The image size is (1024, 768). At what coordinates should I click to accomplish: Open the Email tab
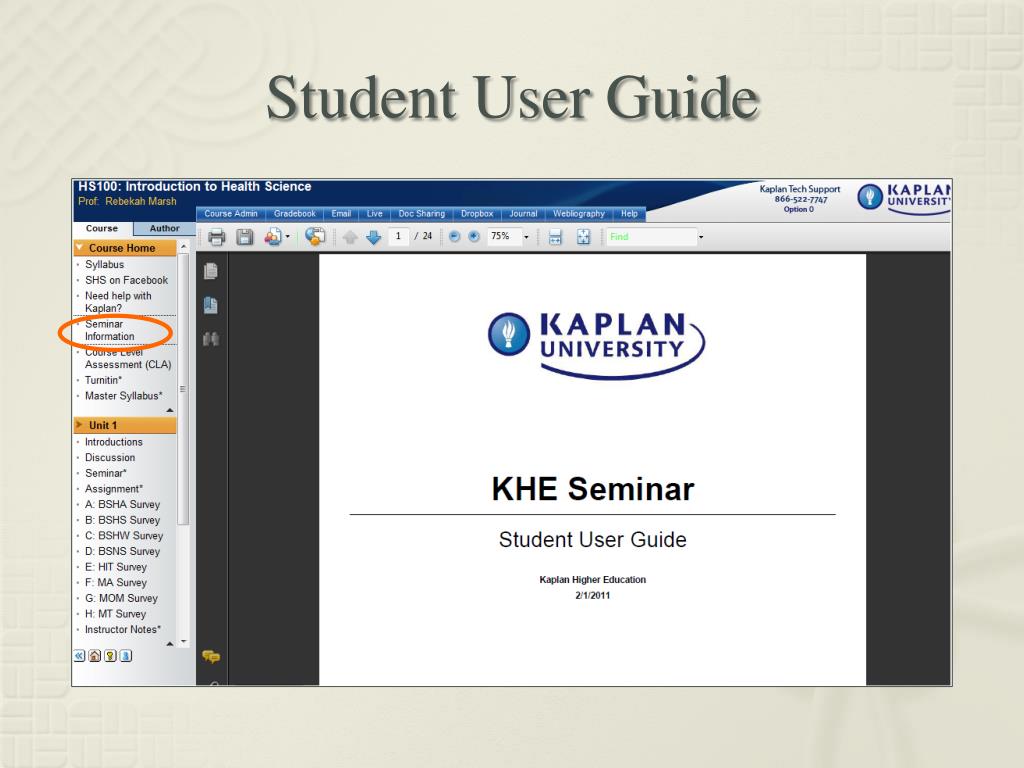pyautogui.click(x=341, y=214)
